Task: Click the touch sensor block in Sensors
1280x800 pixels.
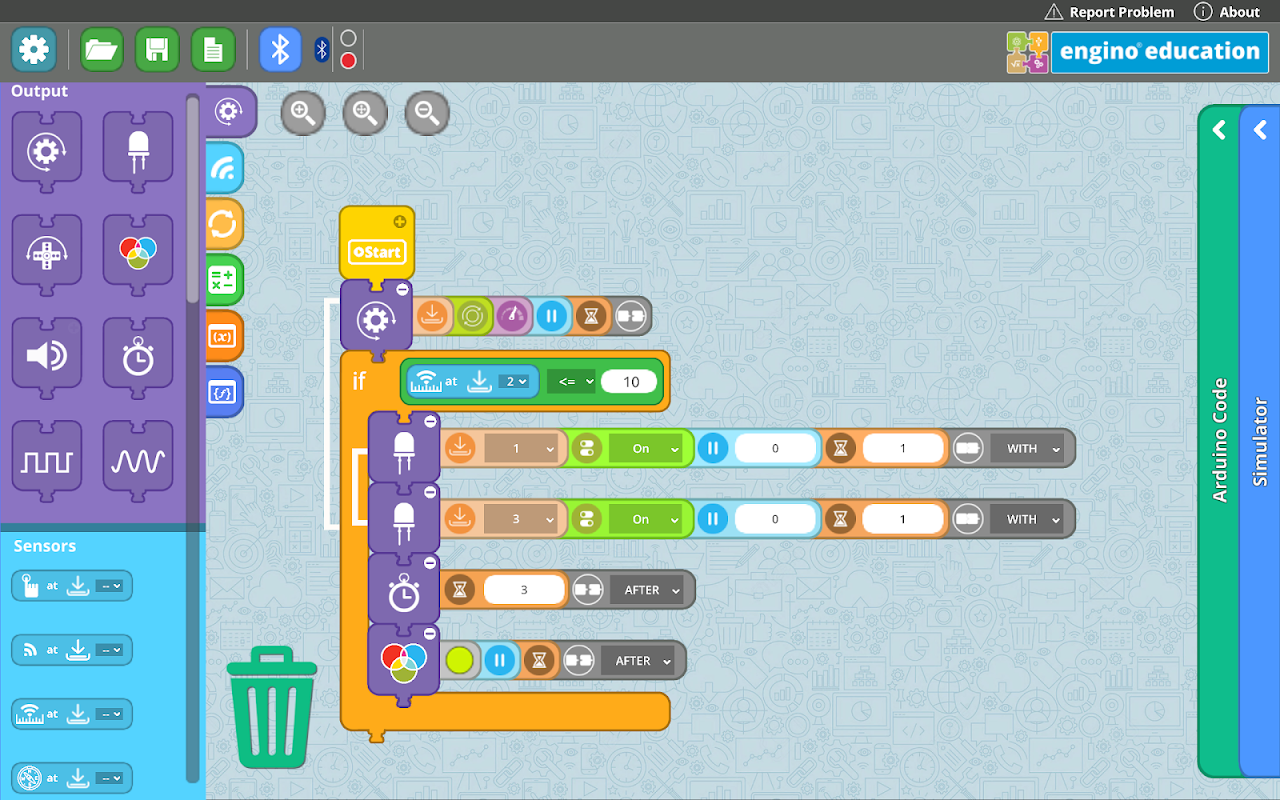Action: pyautogui.click(x=72, y=586)
